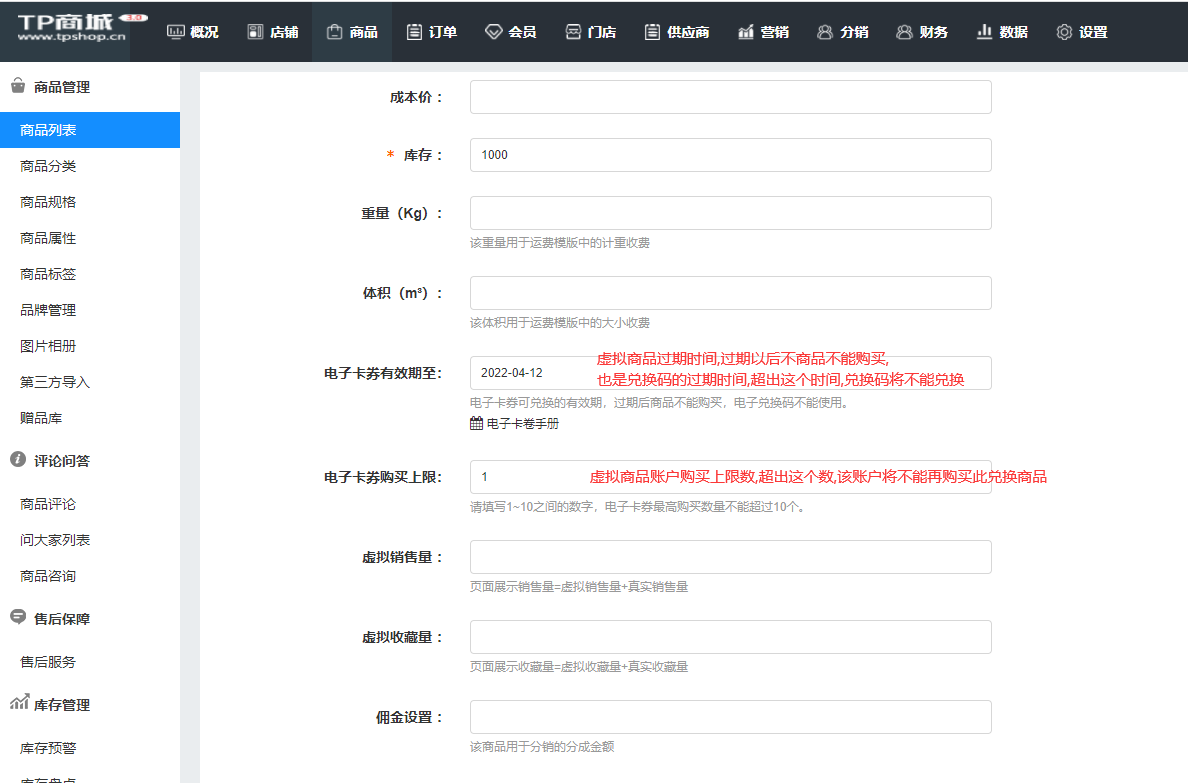Open the 品牌管理 sidebar page
This screenshot has height=783, width=1188.
coord(48,310)
